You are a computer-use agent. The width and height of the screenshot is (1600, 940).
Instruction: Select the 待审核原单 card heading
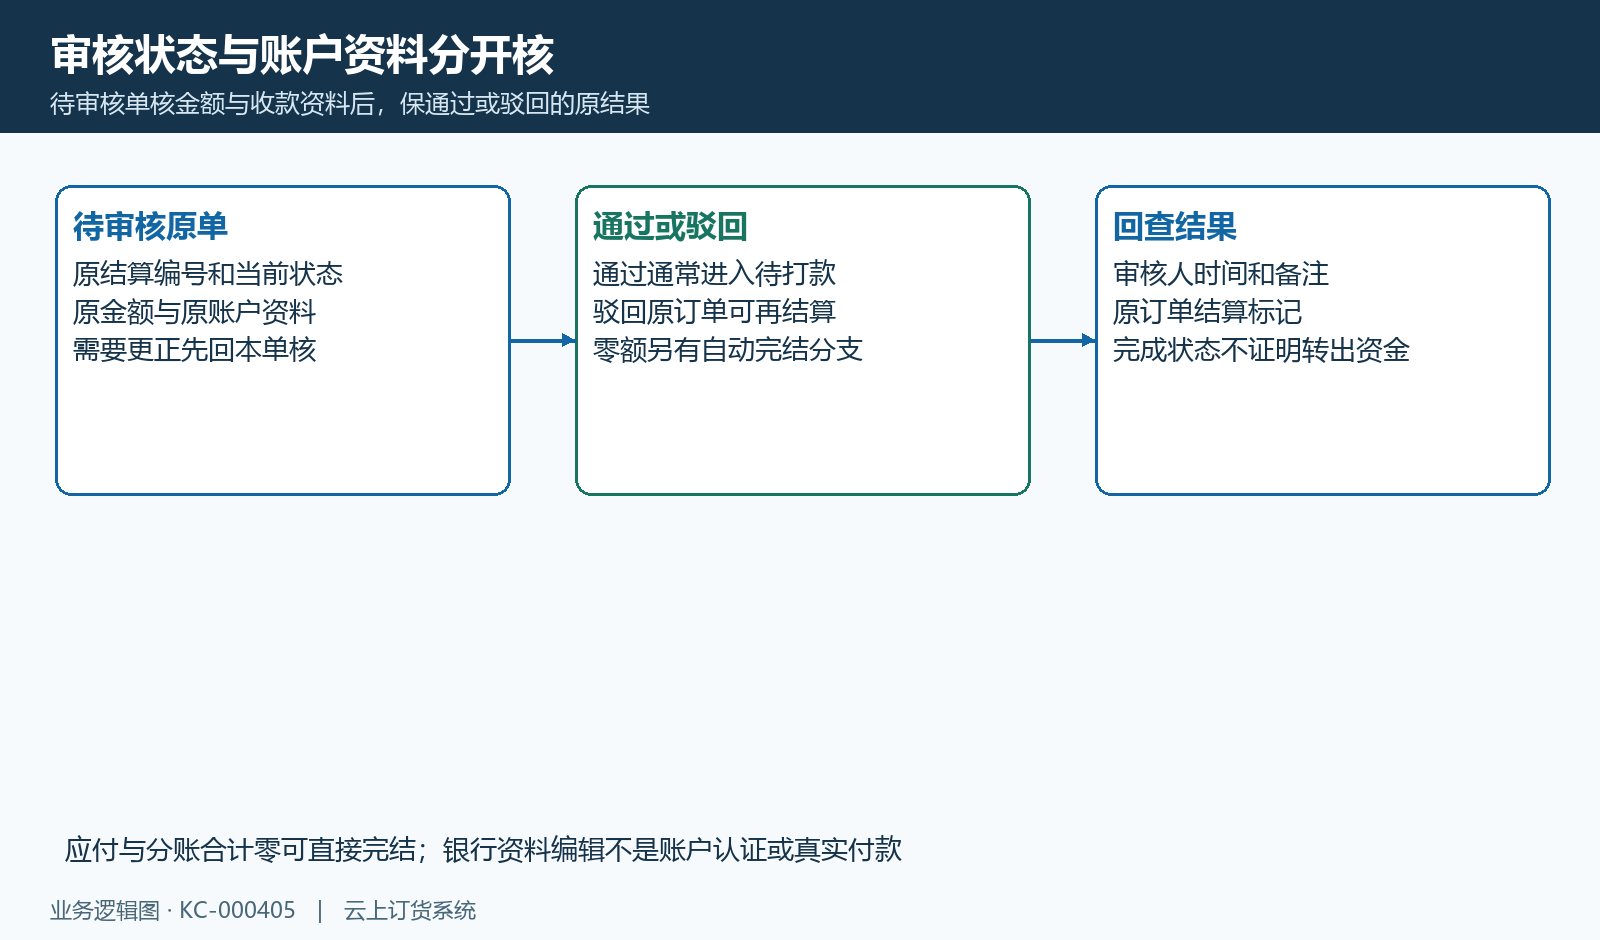[x=151, y=227]
